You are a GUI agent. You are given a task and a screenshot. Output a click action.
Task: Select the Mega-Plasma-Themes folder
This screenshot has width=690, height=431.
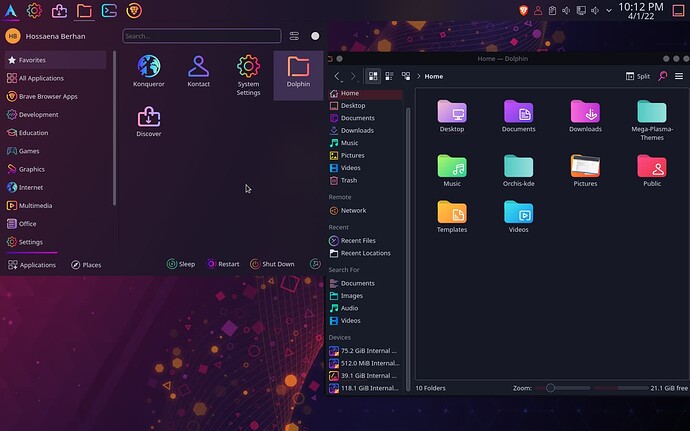click(x=652, y=120)
